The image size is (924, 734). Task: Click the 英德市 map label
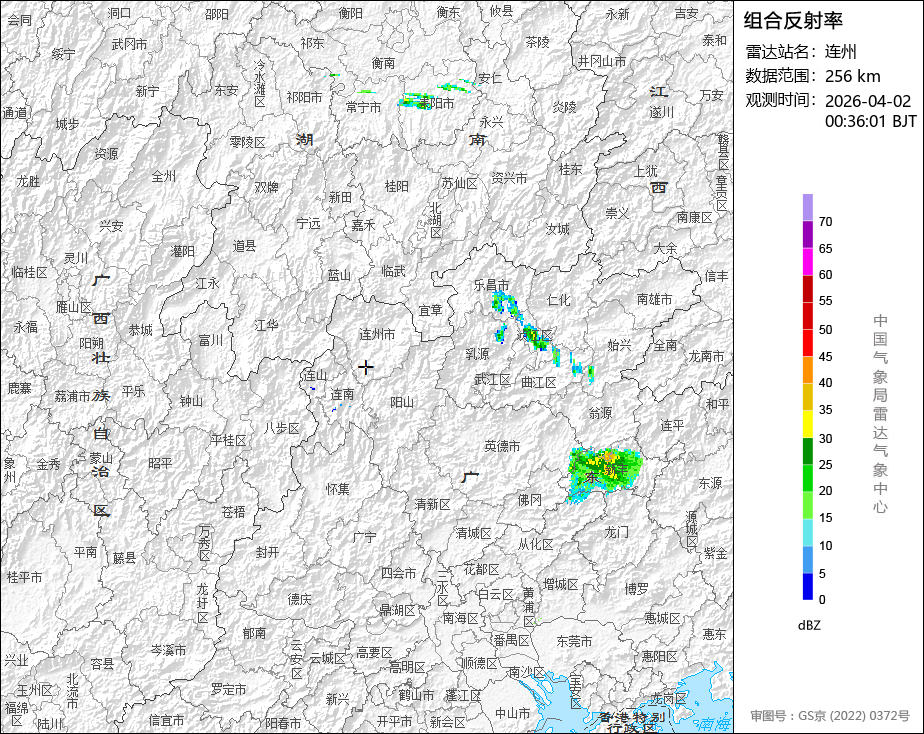tap(502, 447)
